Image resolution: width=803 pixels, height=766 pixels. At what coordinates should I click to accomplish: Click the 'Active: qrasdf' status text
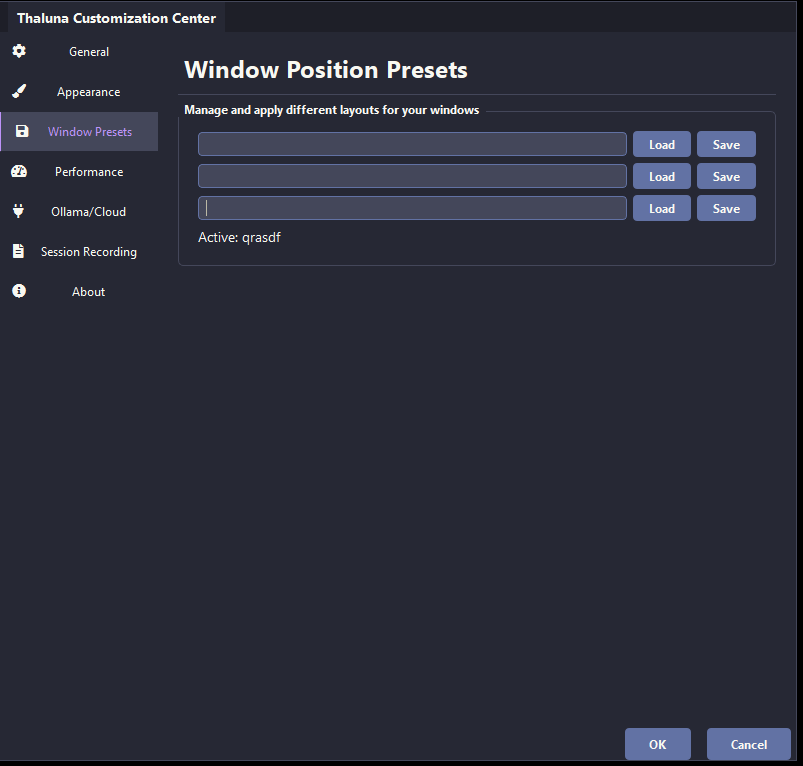coord(239,238)
